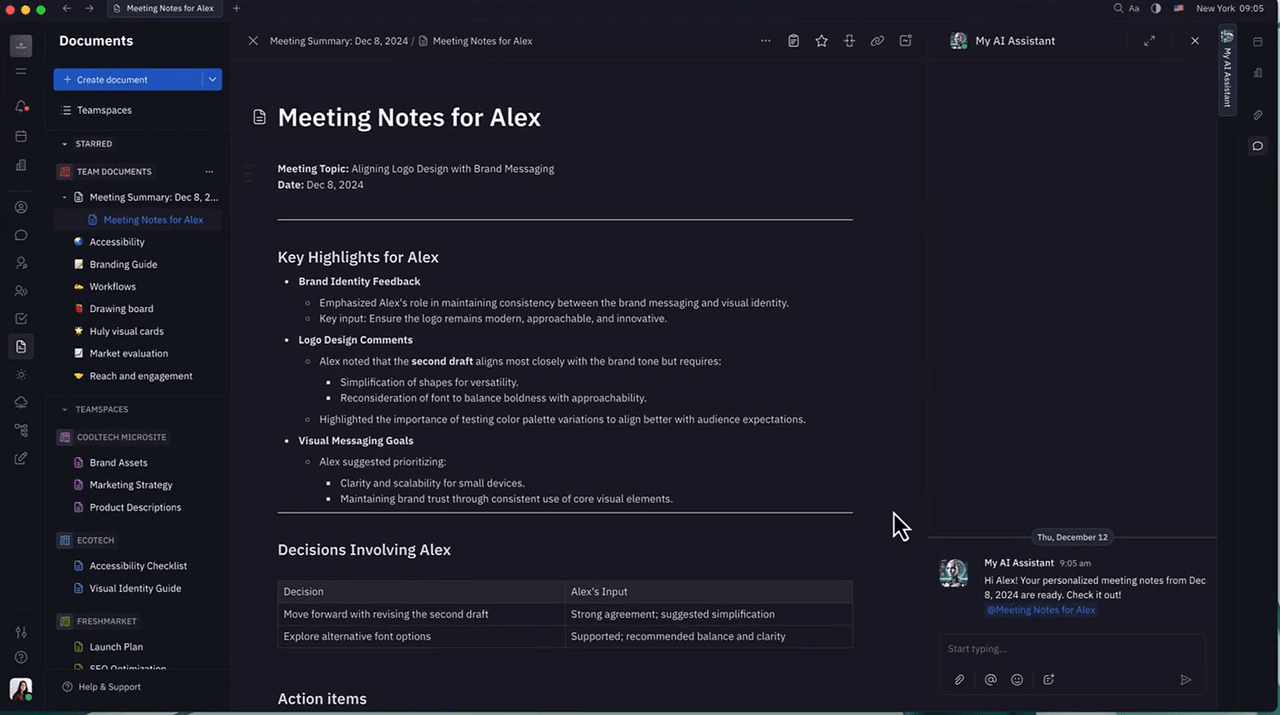Screen dimensions: 1280x715
Task: Insert a mention with the @ icon
Action: (990, 680)
